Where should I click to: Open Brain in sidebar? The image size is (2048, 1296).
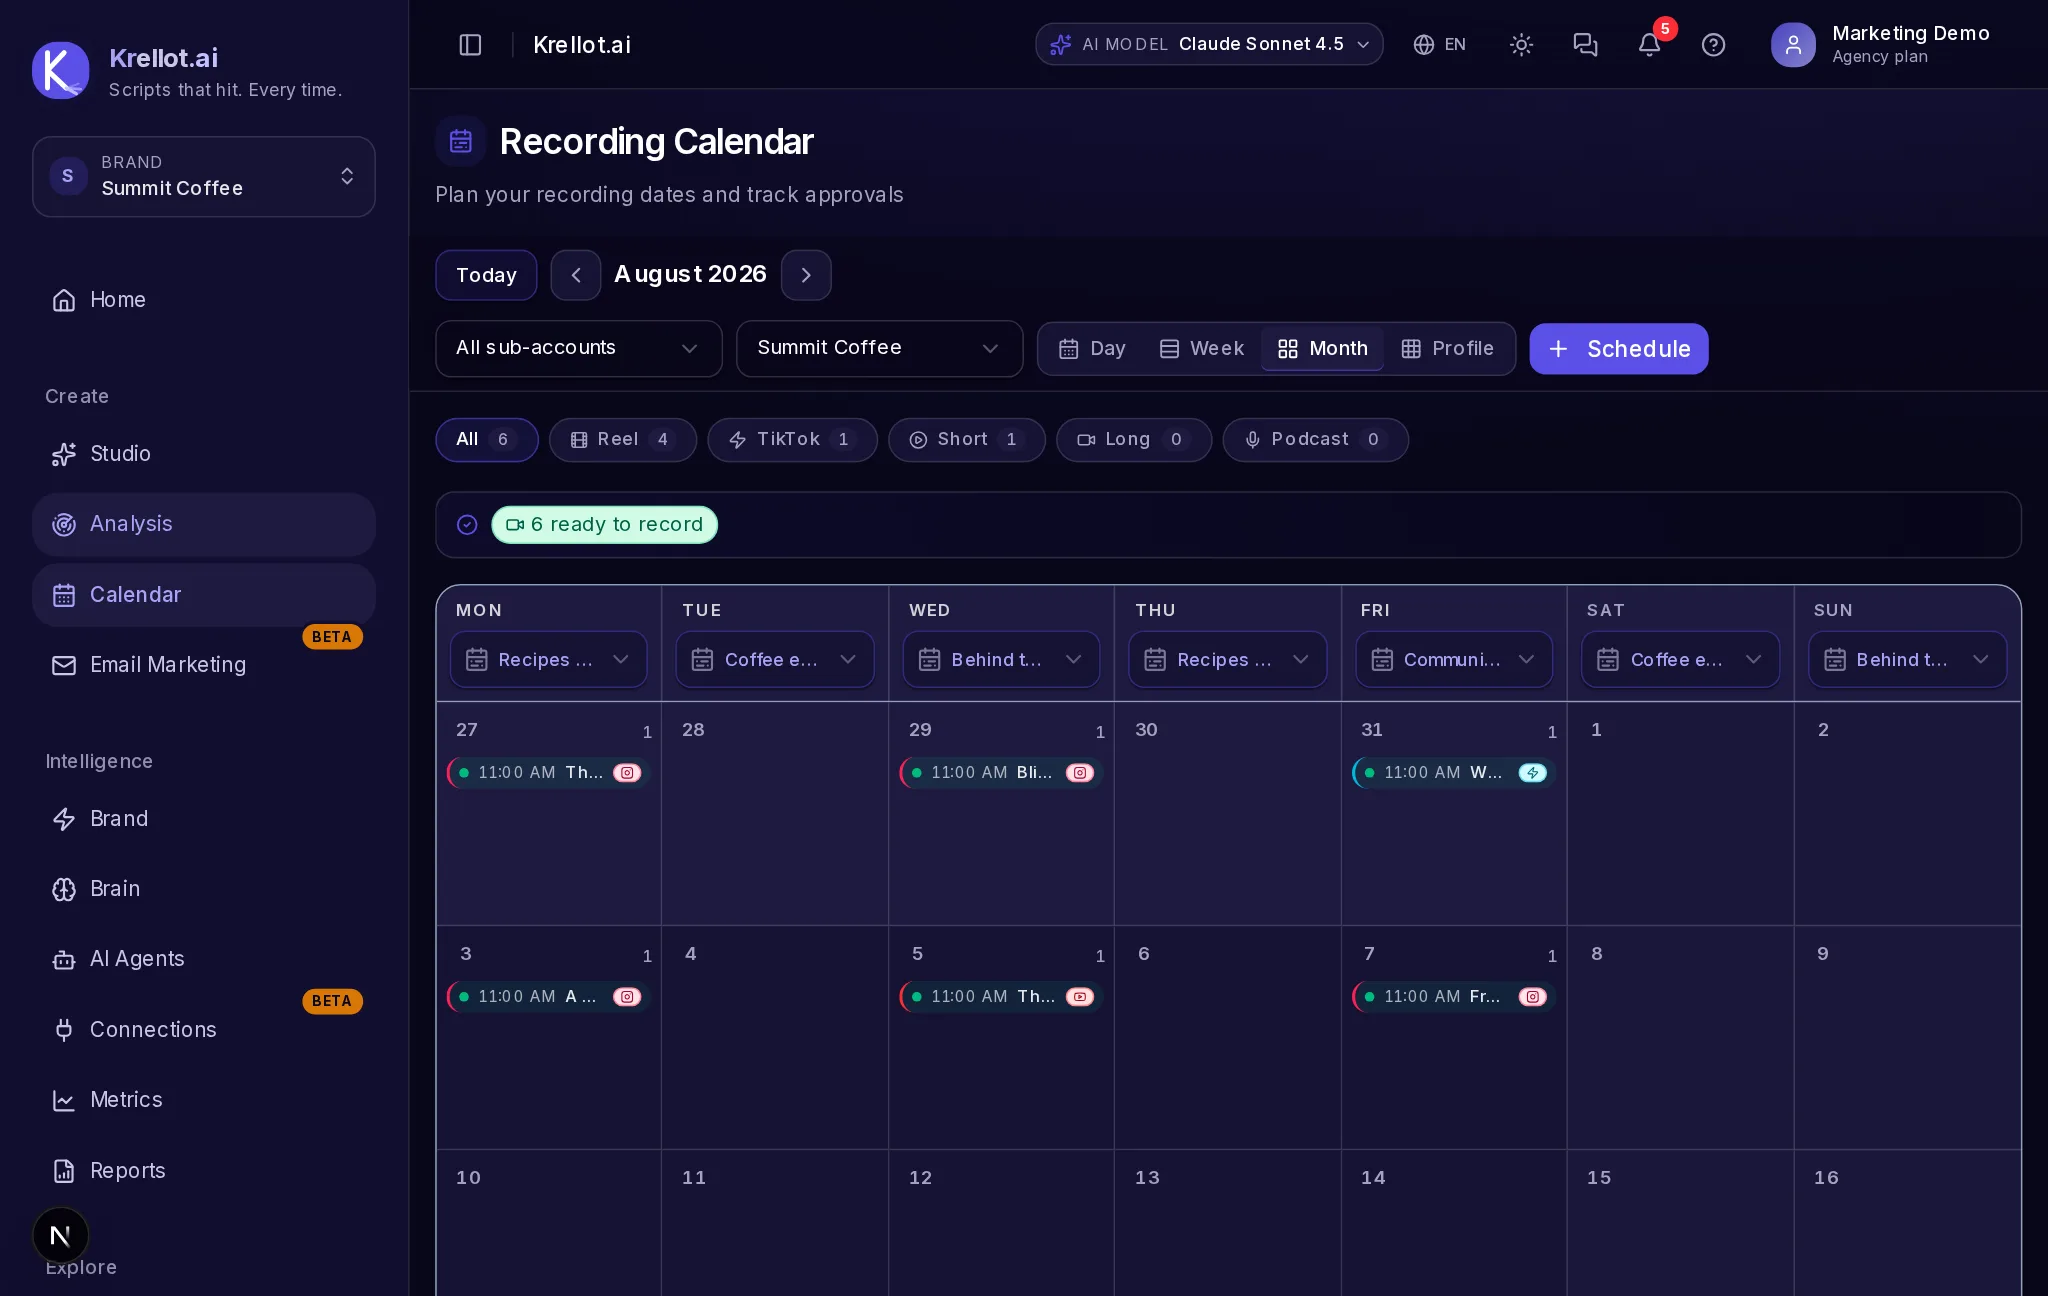coord(204,889)
